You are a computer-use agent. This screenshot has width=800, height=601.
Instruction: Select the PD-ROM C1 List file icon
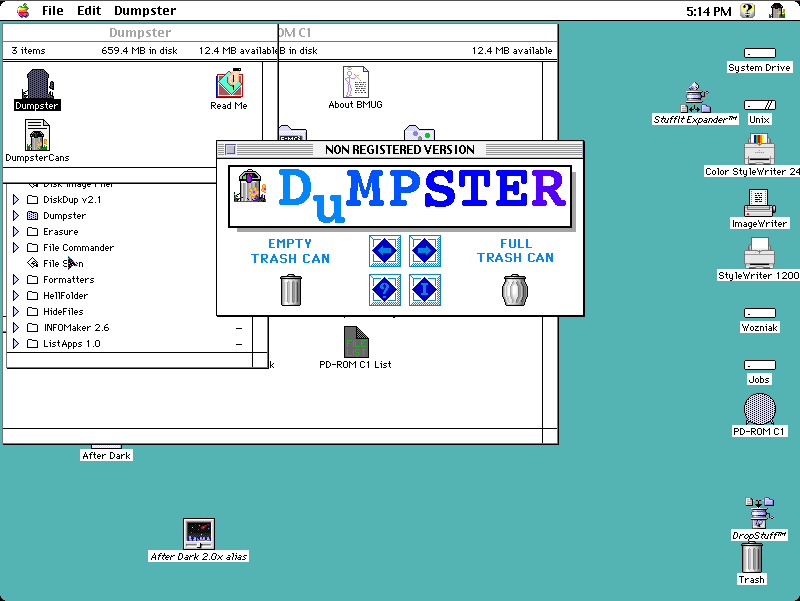[x=356, y=342]
